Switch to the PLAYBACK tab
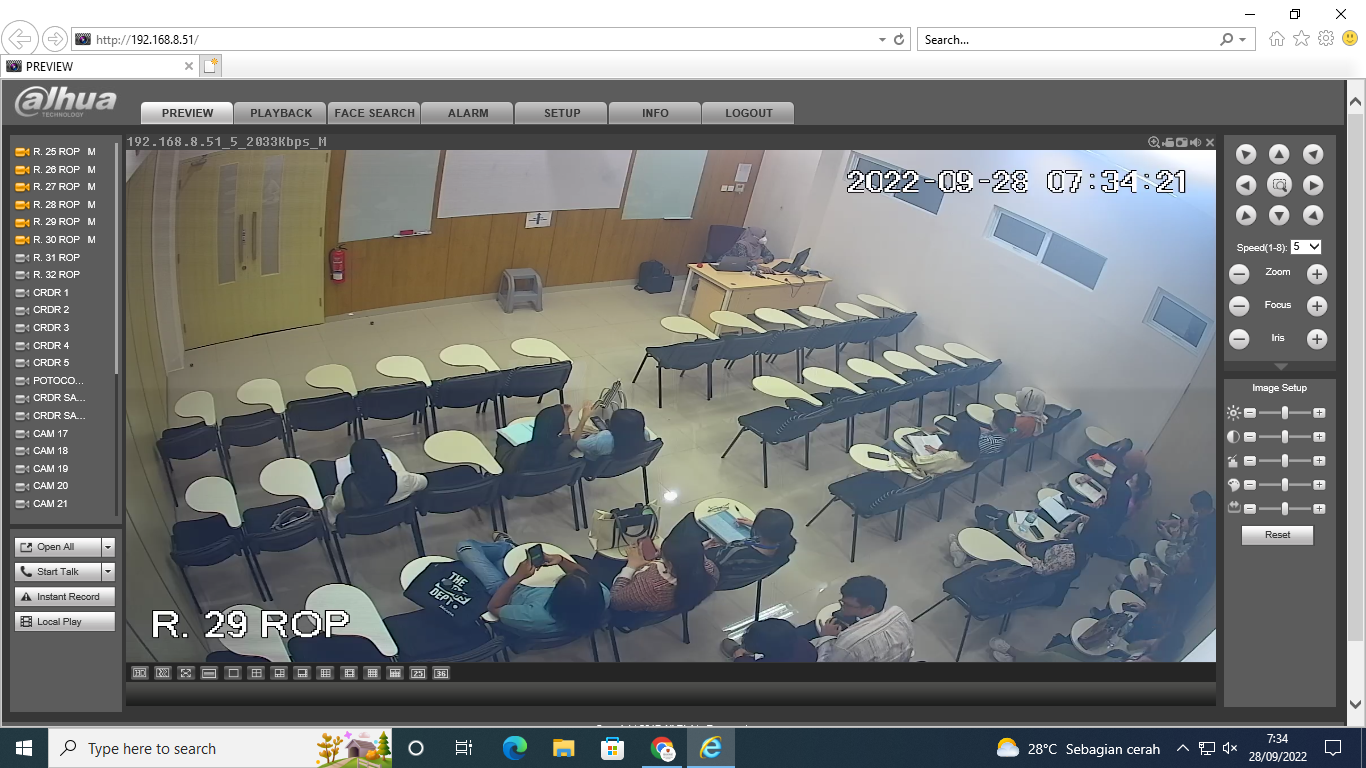Image resolution: width=1366 pixels, height=768 pixels. [281, 113]
